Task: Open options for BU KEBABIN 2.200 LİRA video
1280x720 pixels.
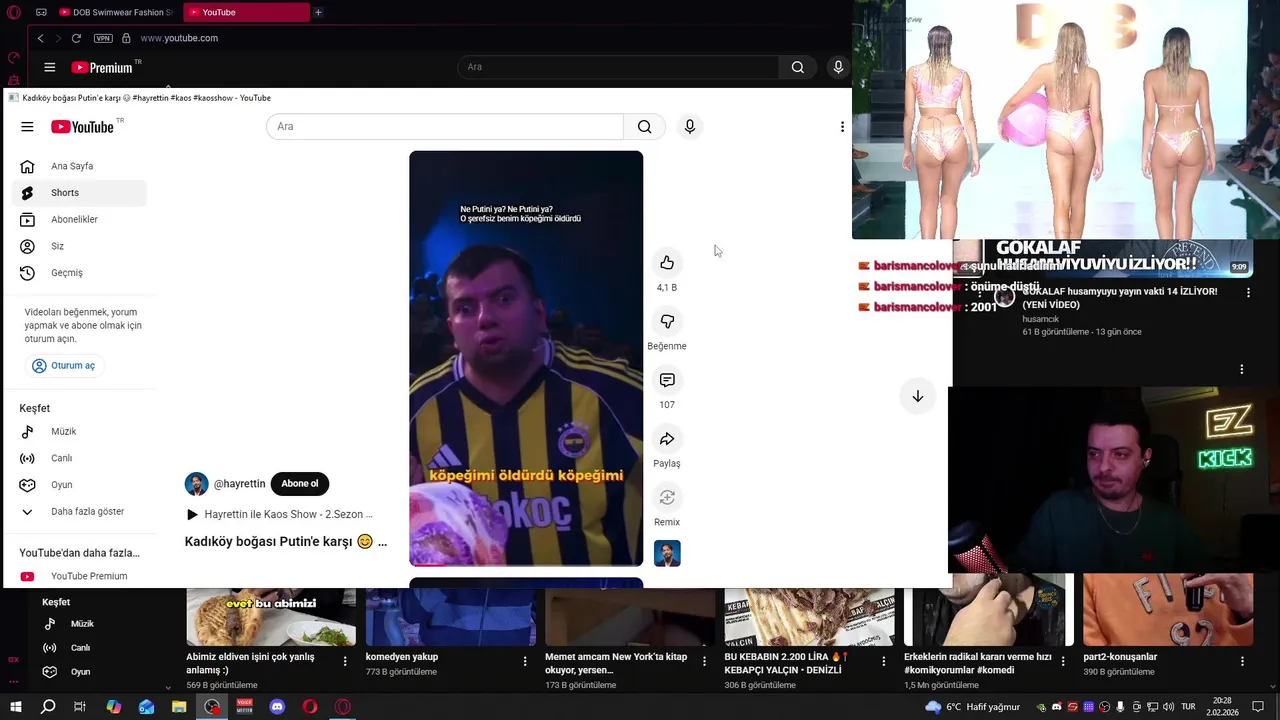Action: [x=883, y=661]
